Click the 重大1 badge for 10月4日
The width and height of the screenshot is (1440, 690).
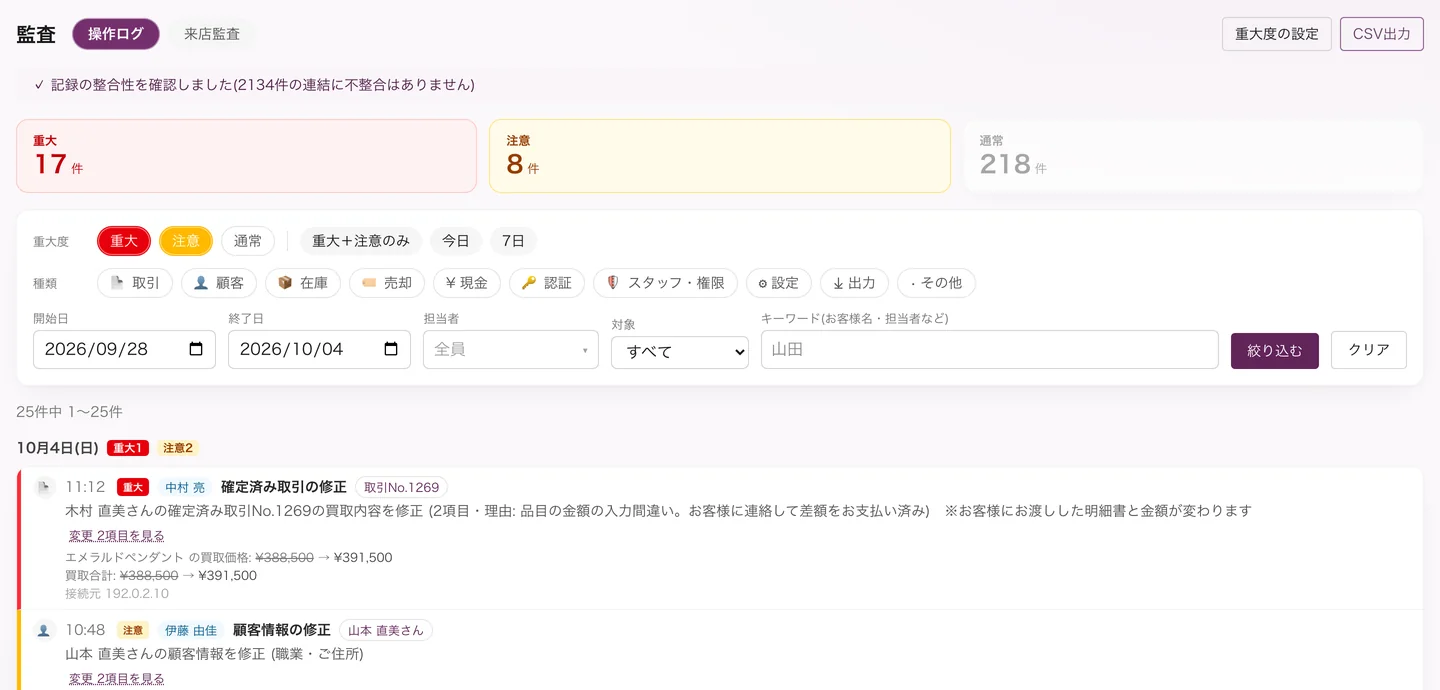(128, 448)
